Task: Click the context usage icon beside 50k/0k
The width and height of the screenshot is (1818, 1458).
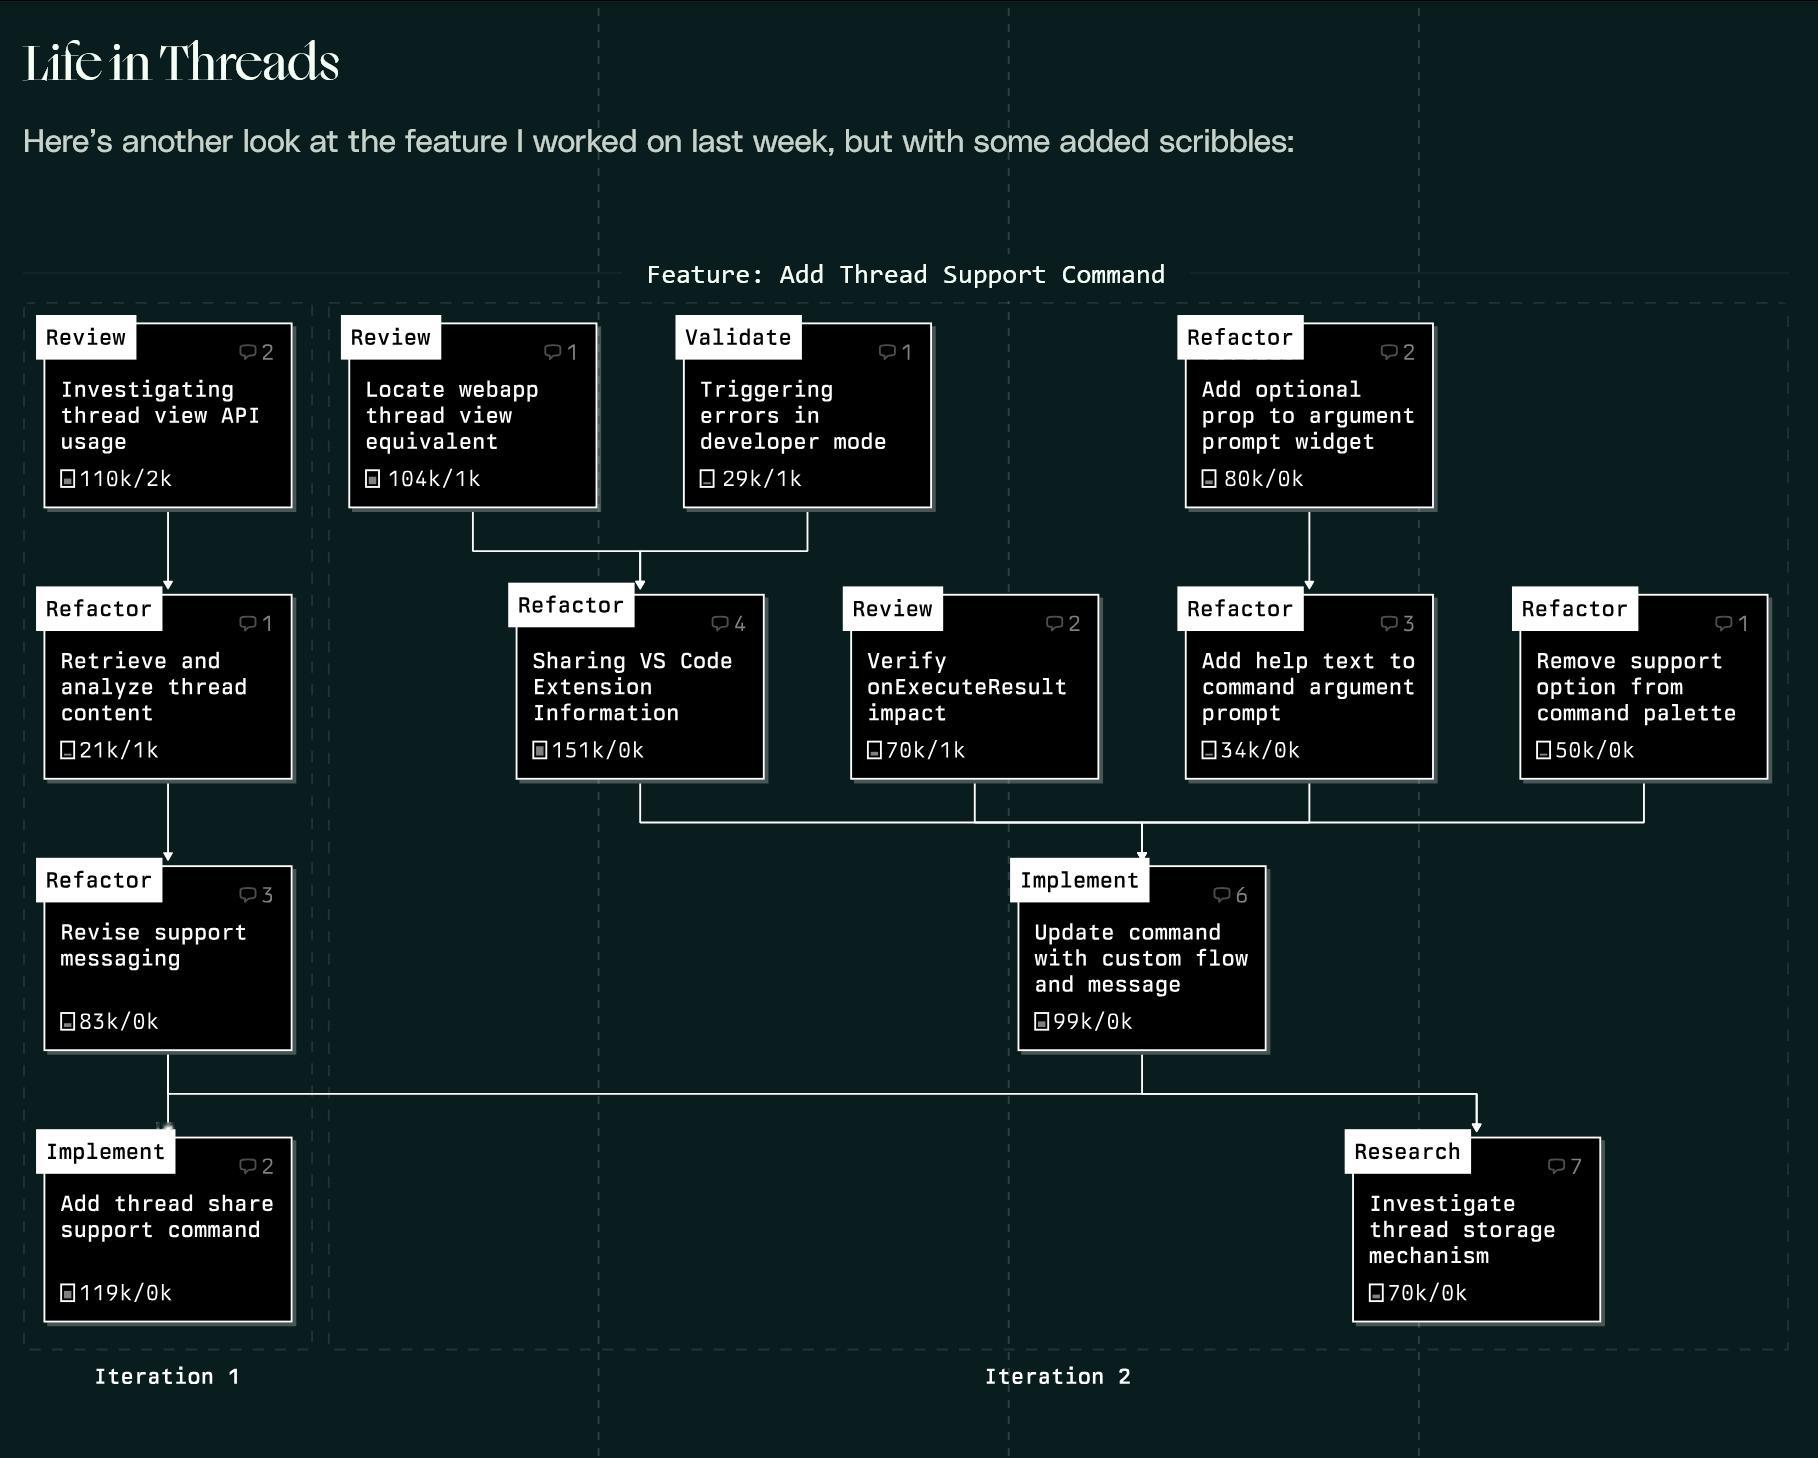Action: pyautogui.click(x=1544, y=750)
